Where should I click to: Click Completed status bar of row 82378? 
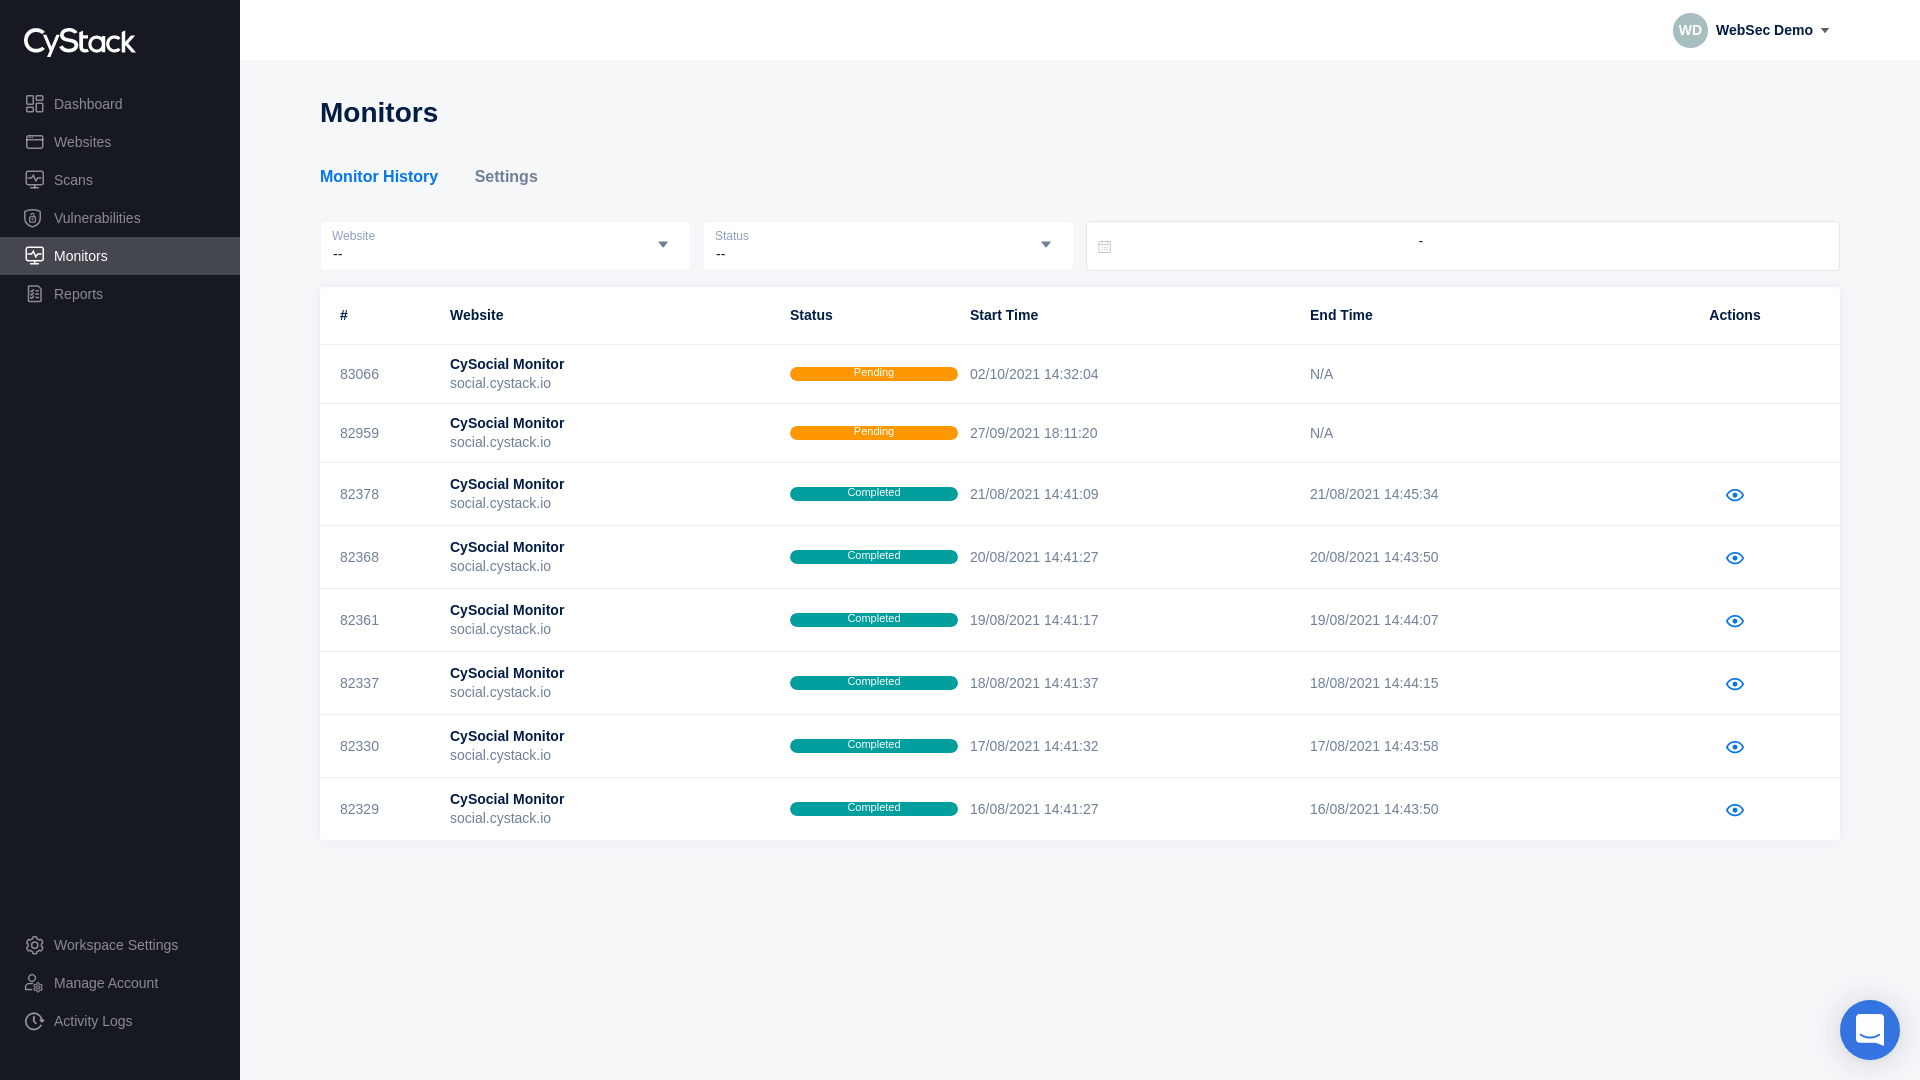click(874, 494)
